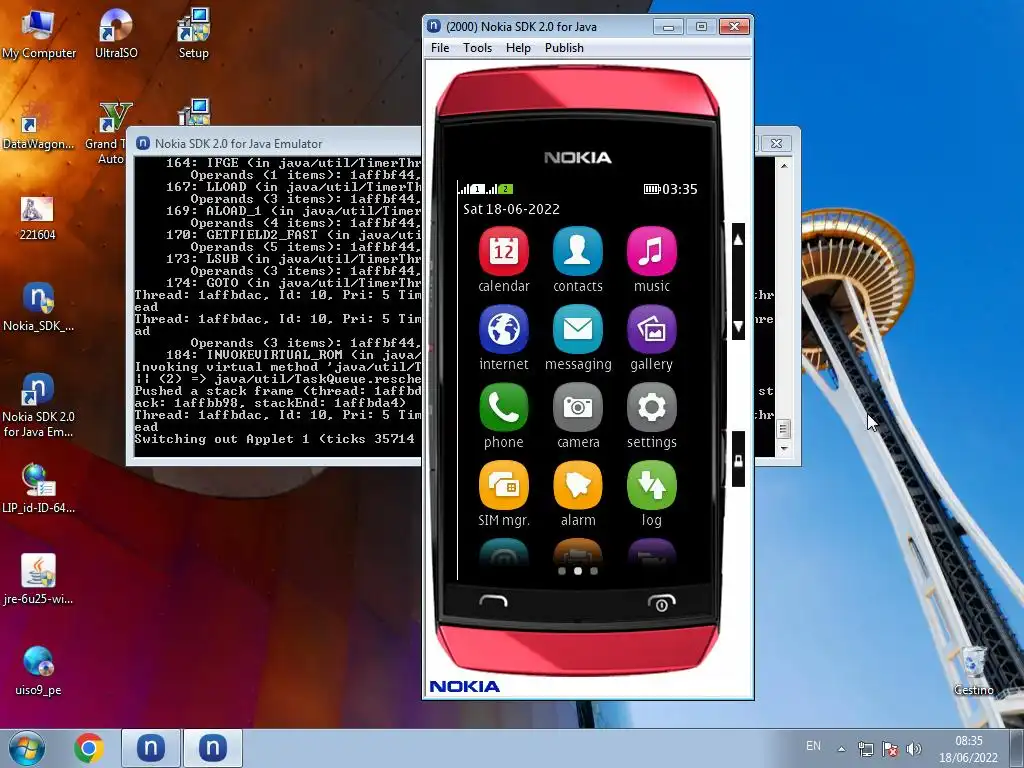Click scroll down arrow in emulator console window
The height and width of the screenshot is (768, 1024).
tap(784, 449)
